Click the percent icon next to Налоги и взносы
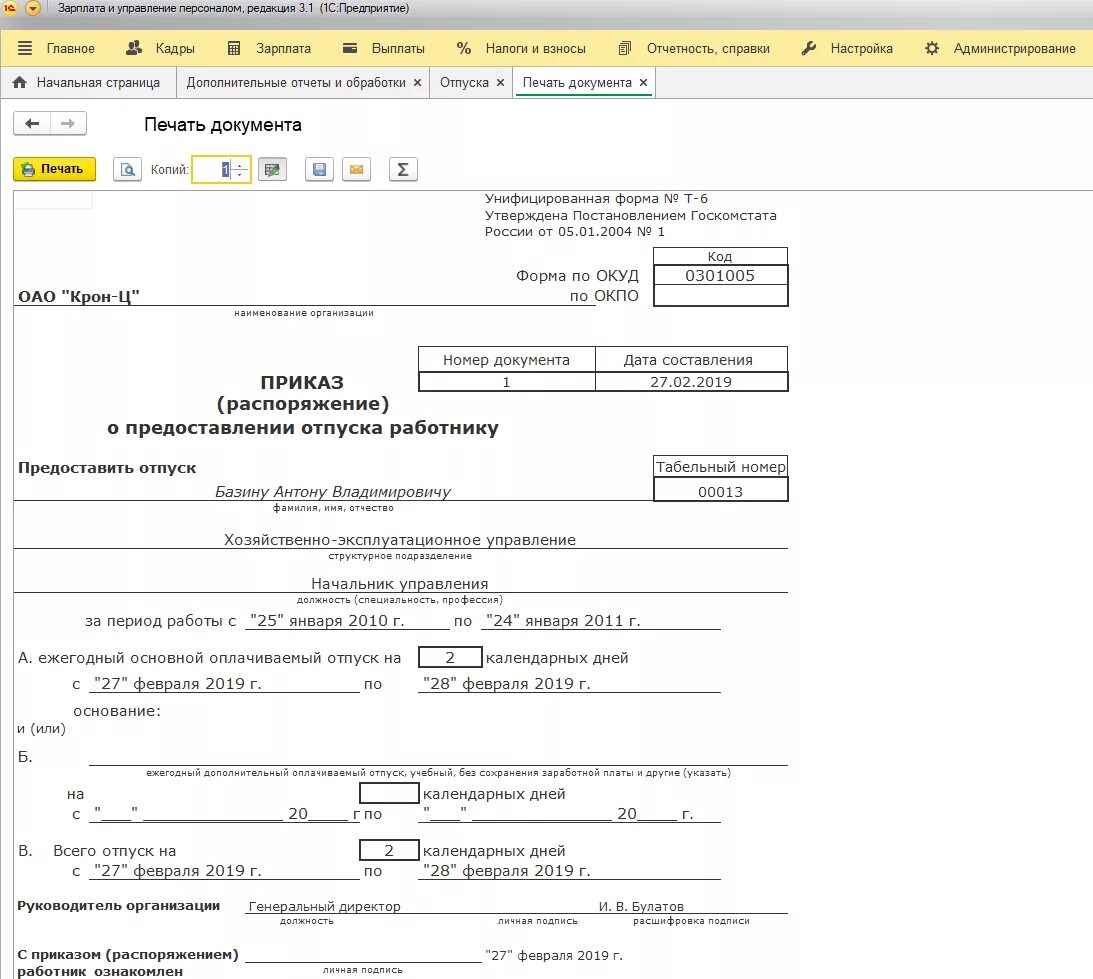 tap(464, 48)
